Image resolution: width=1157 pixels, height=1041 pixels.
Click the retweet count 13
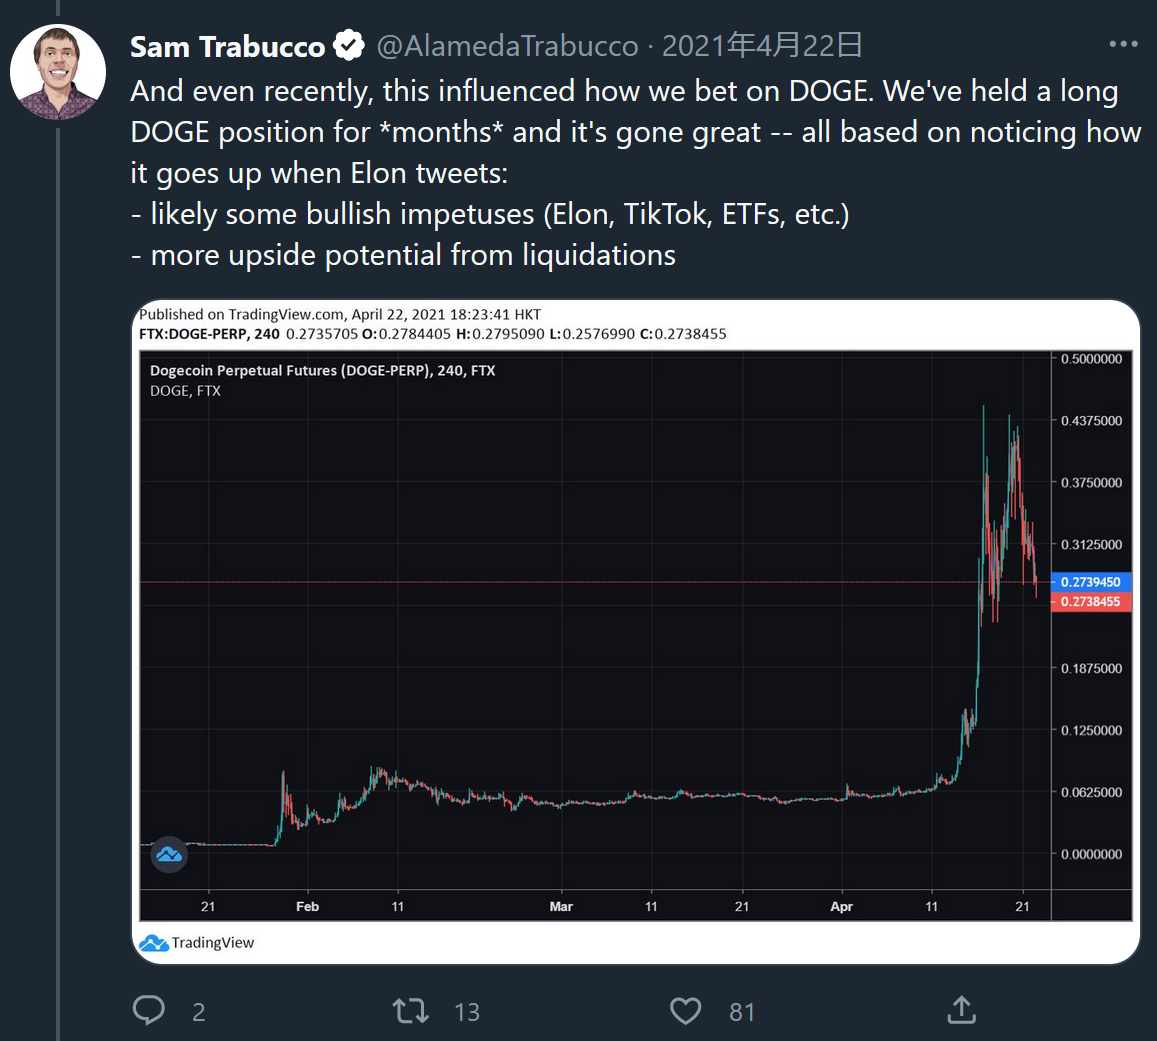(467, 1012)
